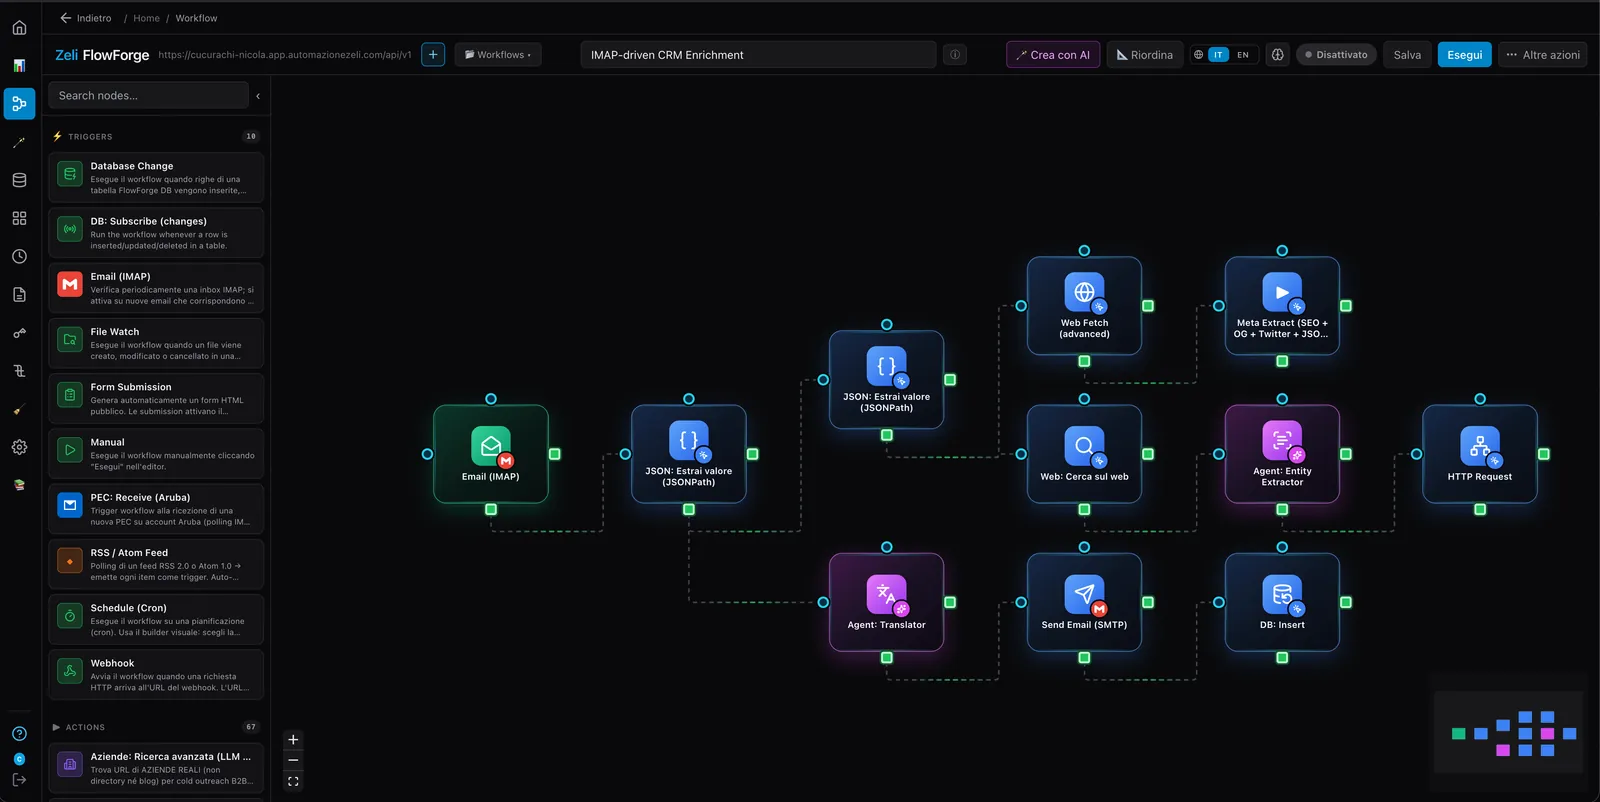
Task: Open Home breadcrumb
Action: pos(146,18)
